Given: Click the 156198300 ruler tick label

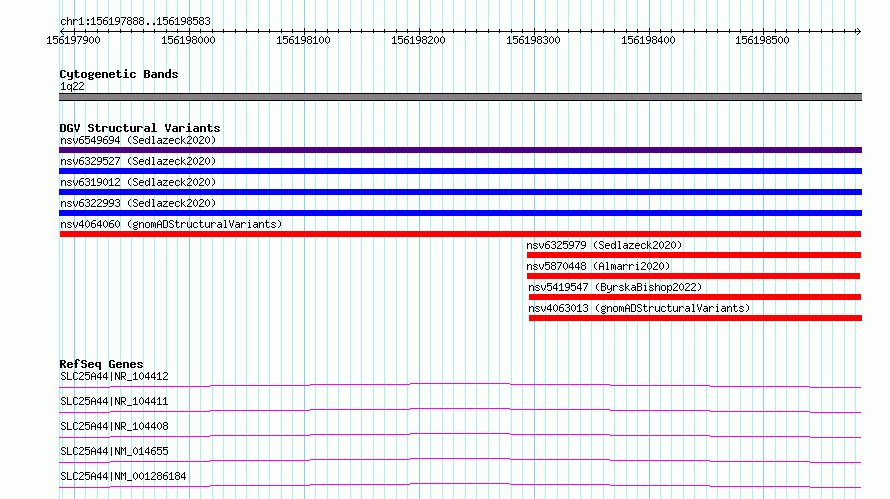Looking at the screenshot, I should point(533,40).
